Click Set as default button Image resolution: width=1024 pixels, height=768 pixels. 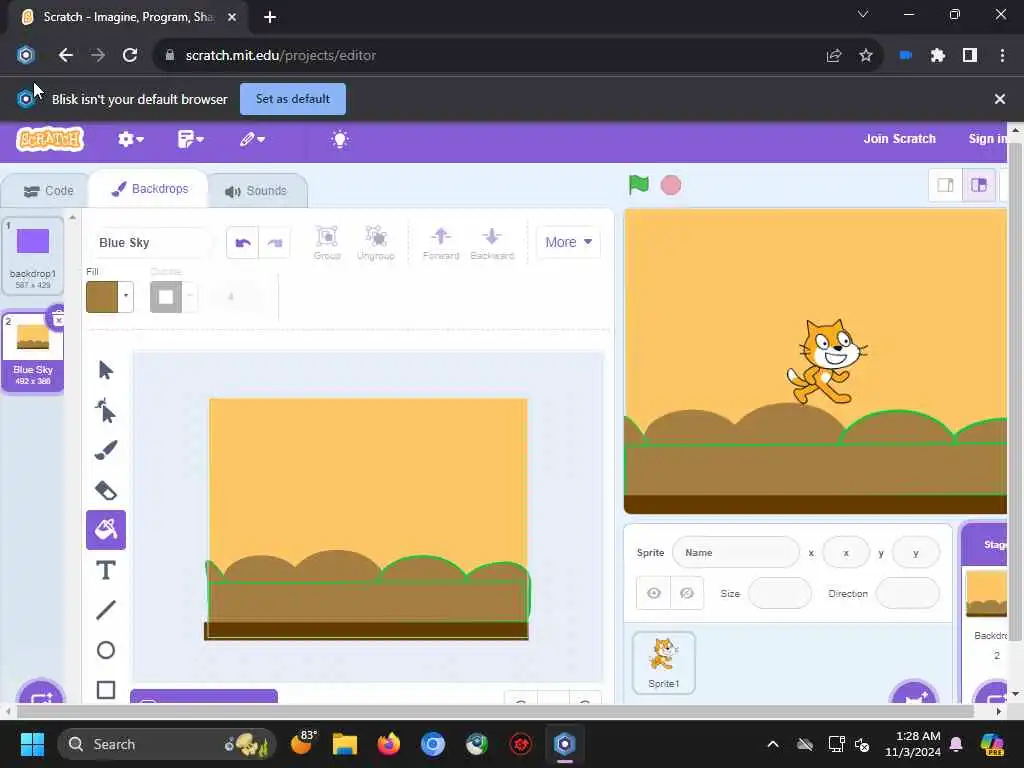click(293, 99)
